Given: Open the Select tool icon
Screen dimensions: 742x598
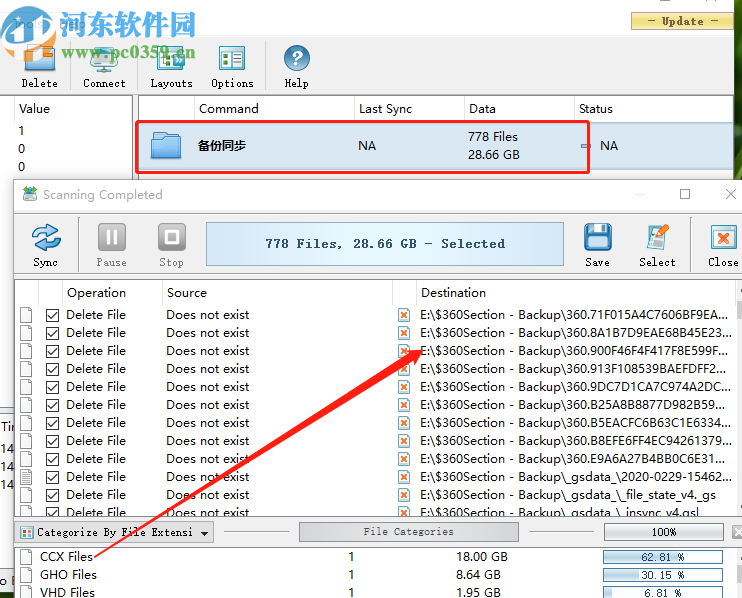Looking at the screenshot, I should click(x=657, y=237).
